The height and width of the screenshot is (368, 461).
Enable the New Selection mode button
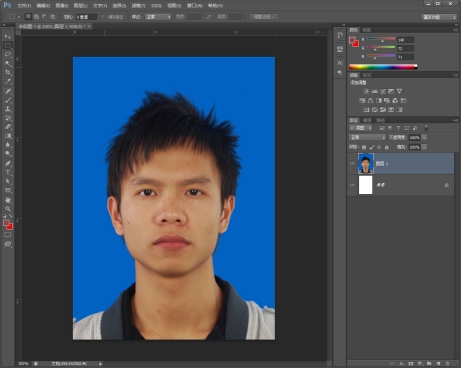tap(28, 16)
